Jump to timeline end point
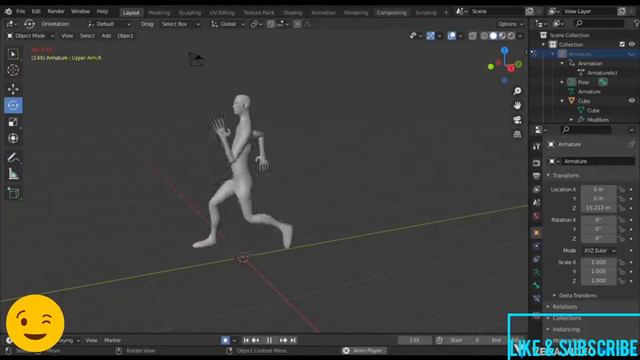Image resolution: width=640 pixels, height=360 pixels. (293, 340)
